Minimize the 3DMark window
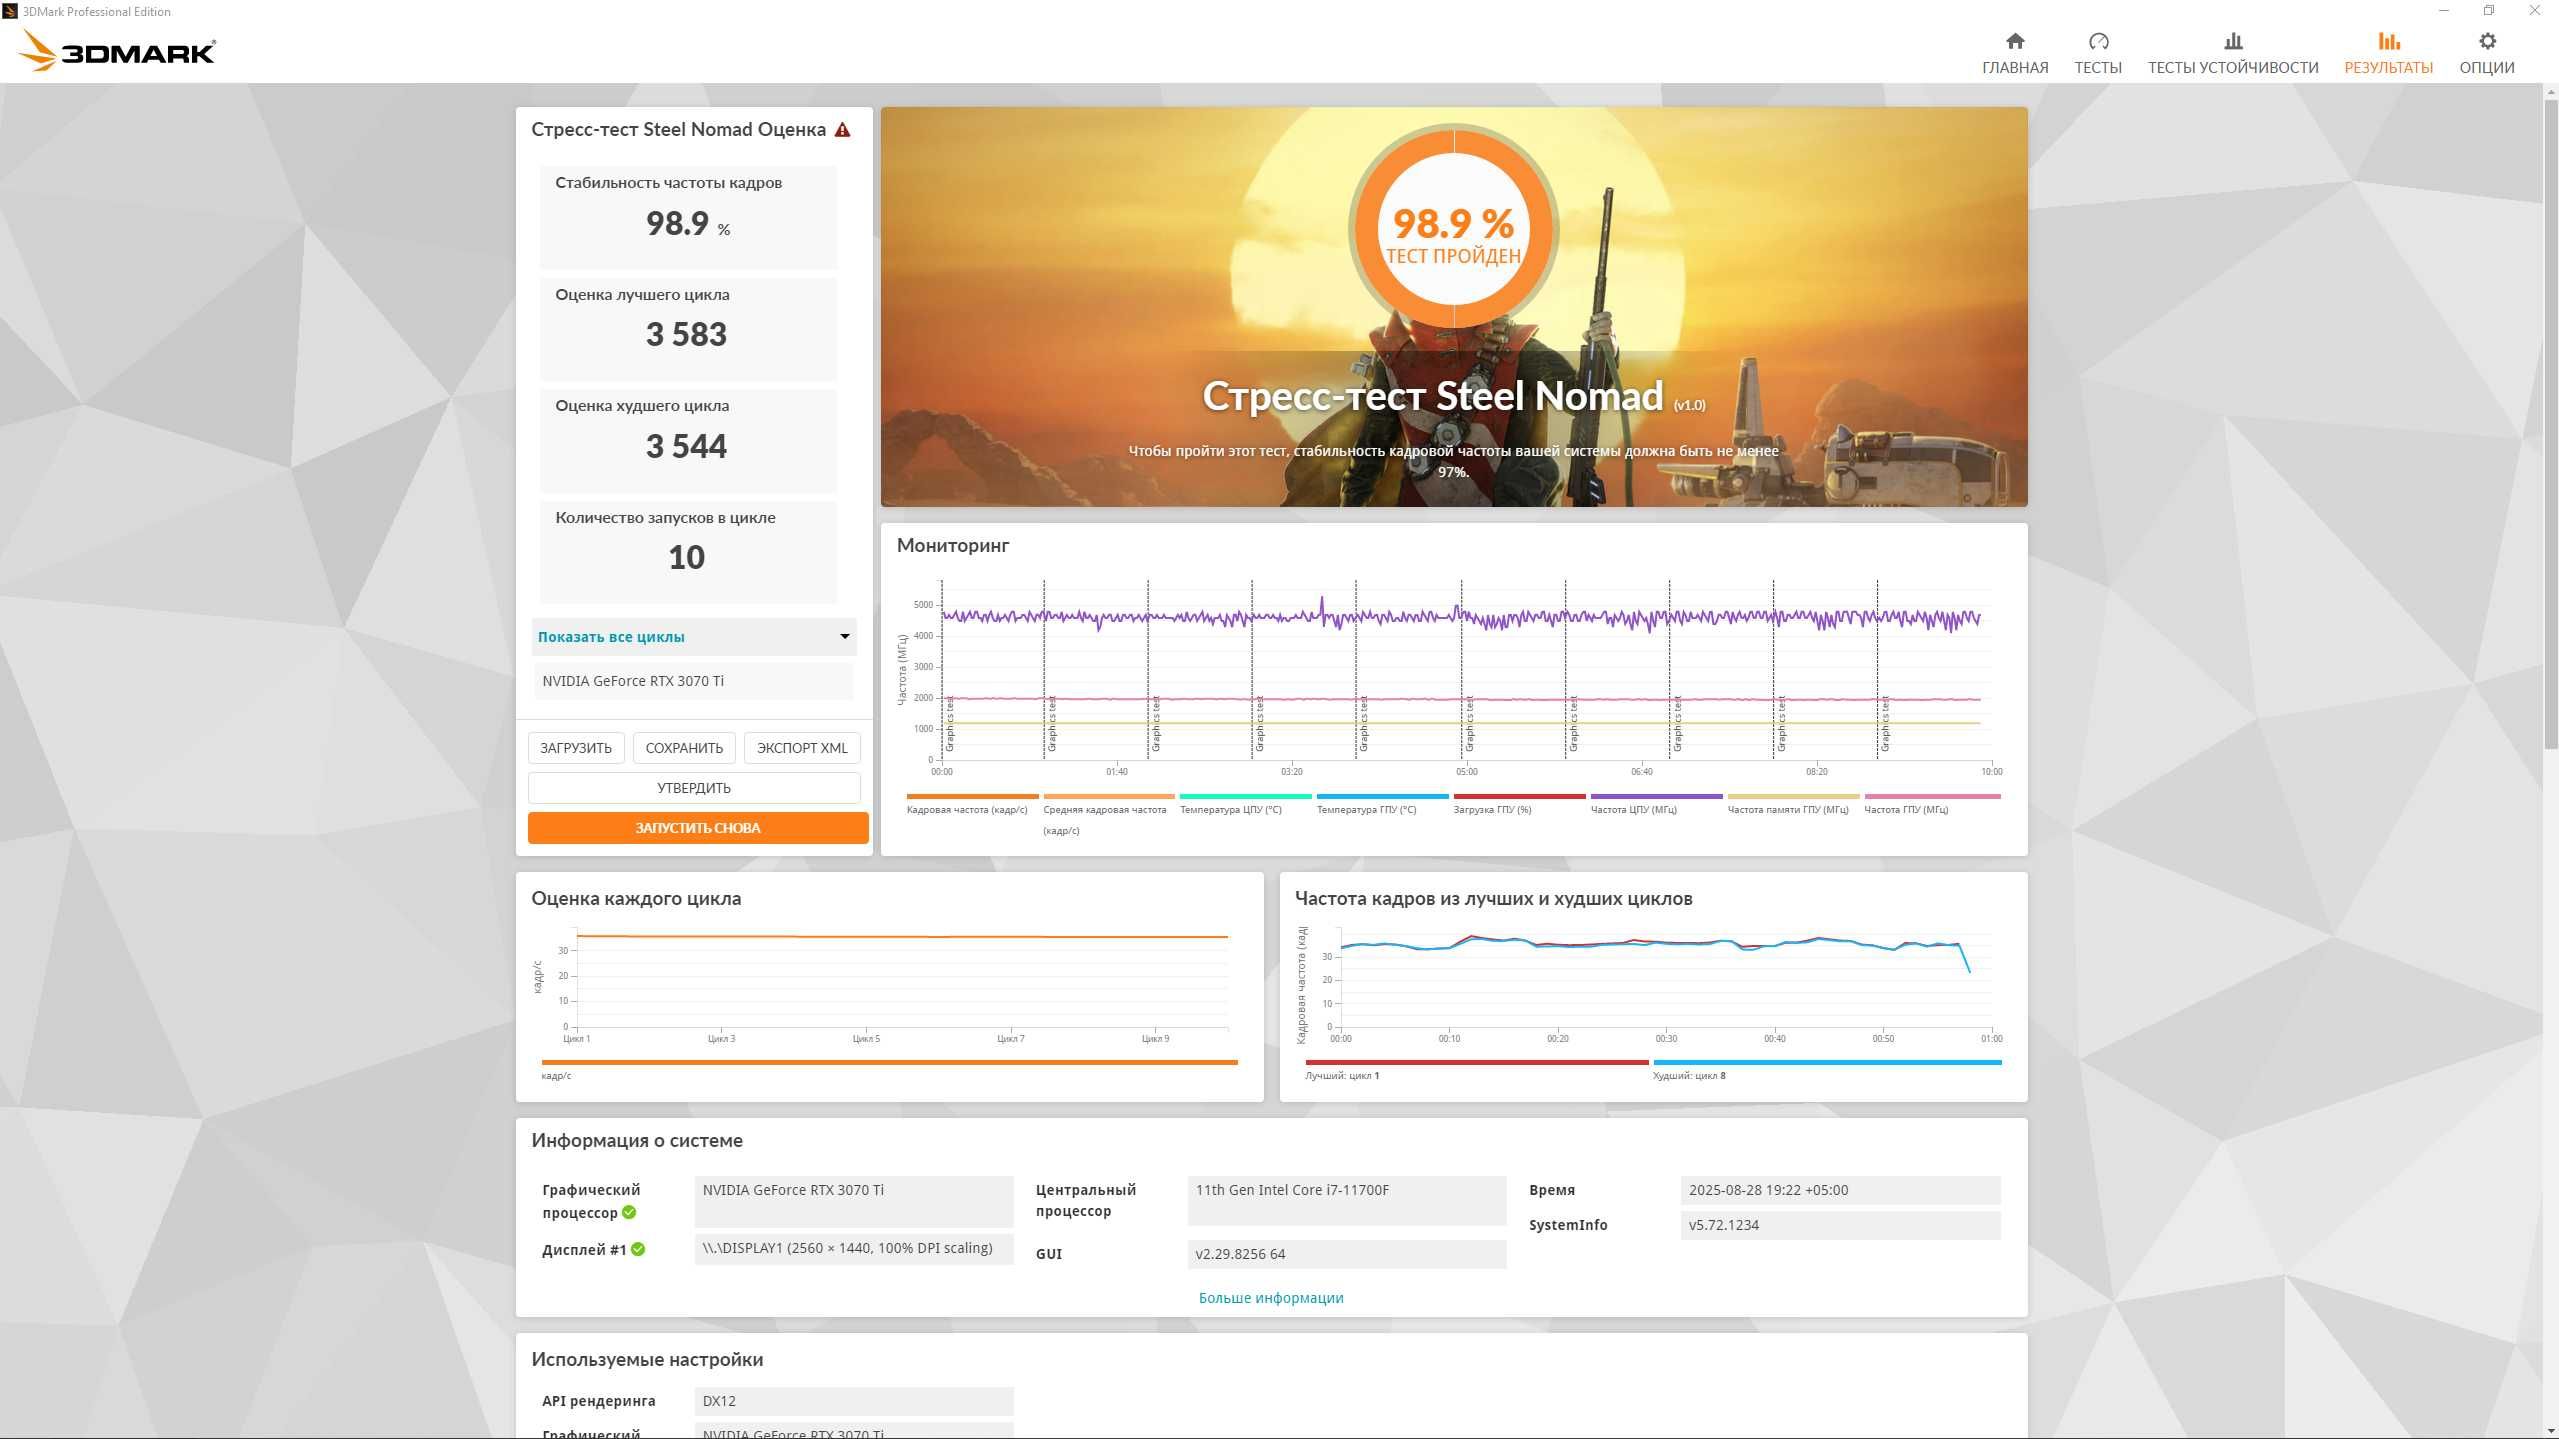This screenshot has width=2559, height=1439. [x=2444, y=11]
